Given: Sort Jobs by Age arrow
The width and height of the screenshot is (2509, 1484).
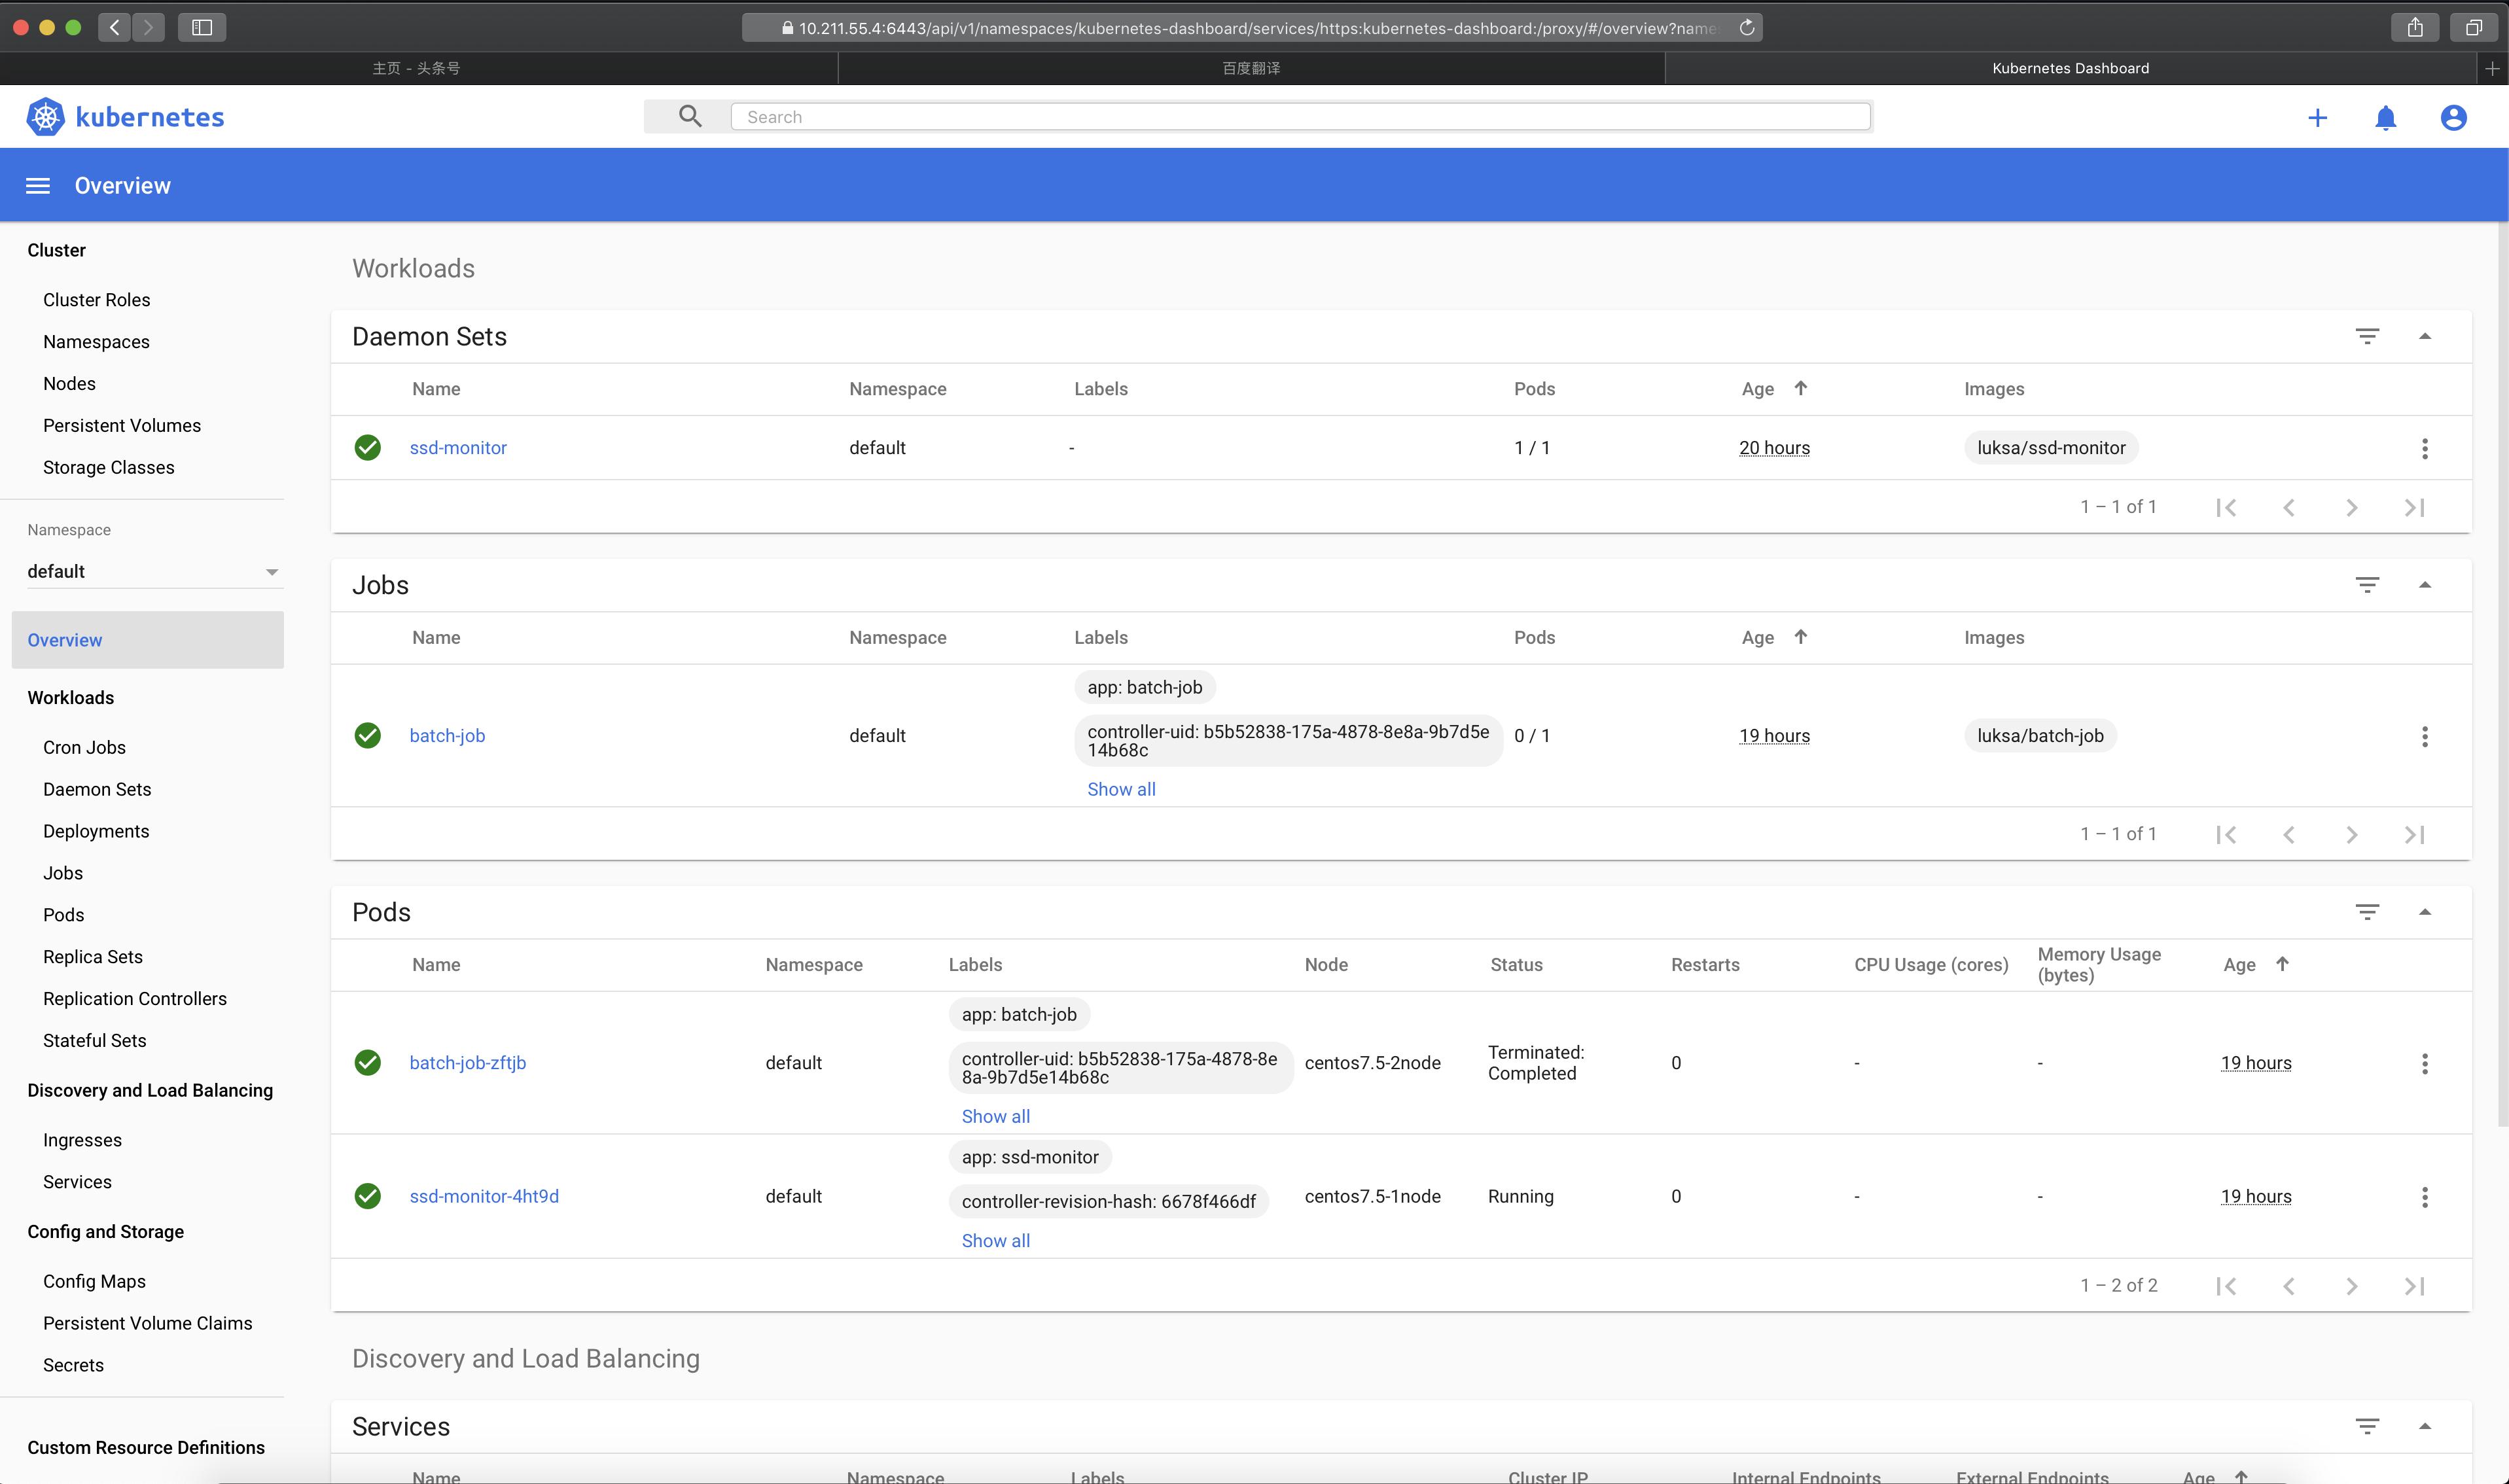Looking at the screenshot, I should (1800, 637).
